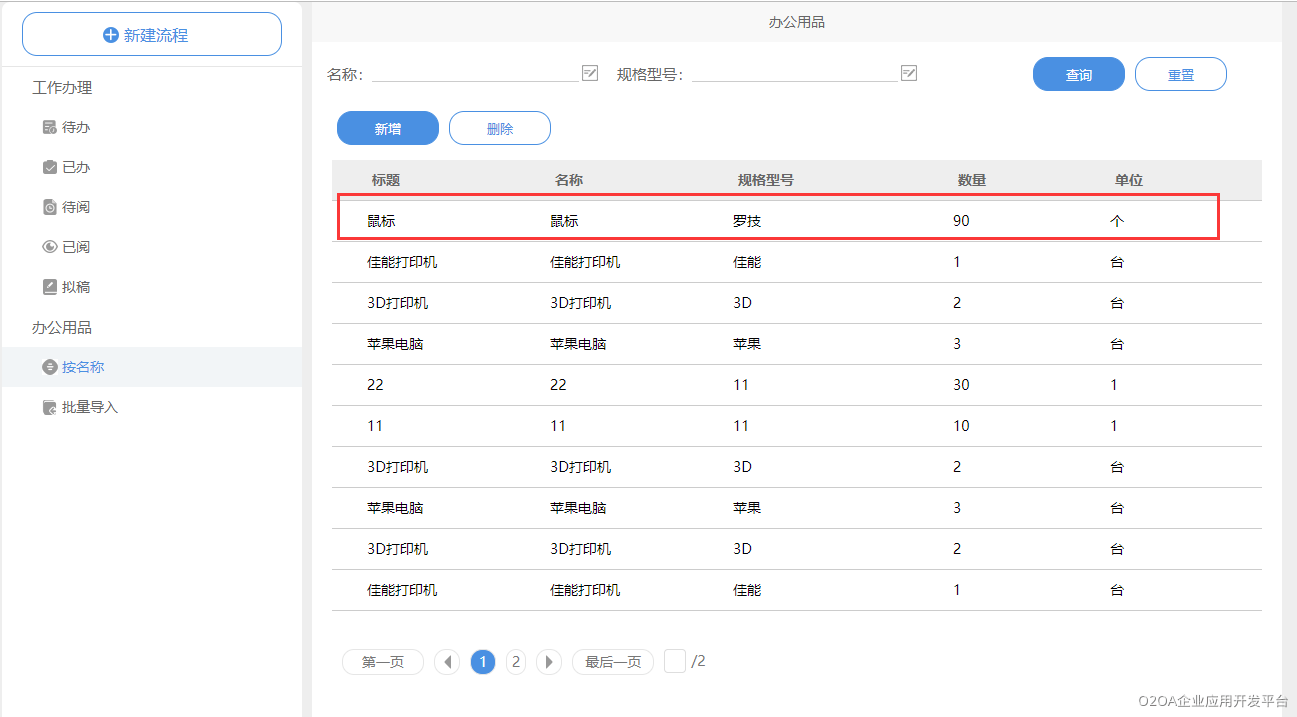Click the plus icon in 新建流程
The height and width of the screenshot is (717, 1297).
pyautogui.click(x=111, y=35)
